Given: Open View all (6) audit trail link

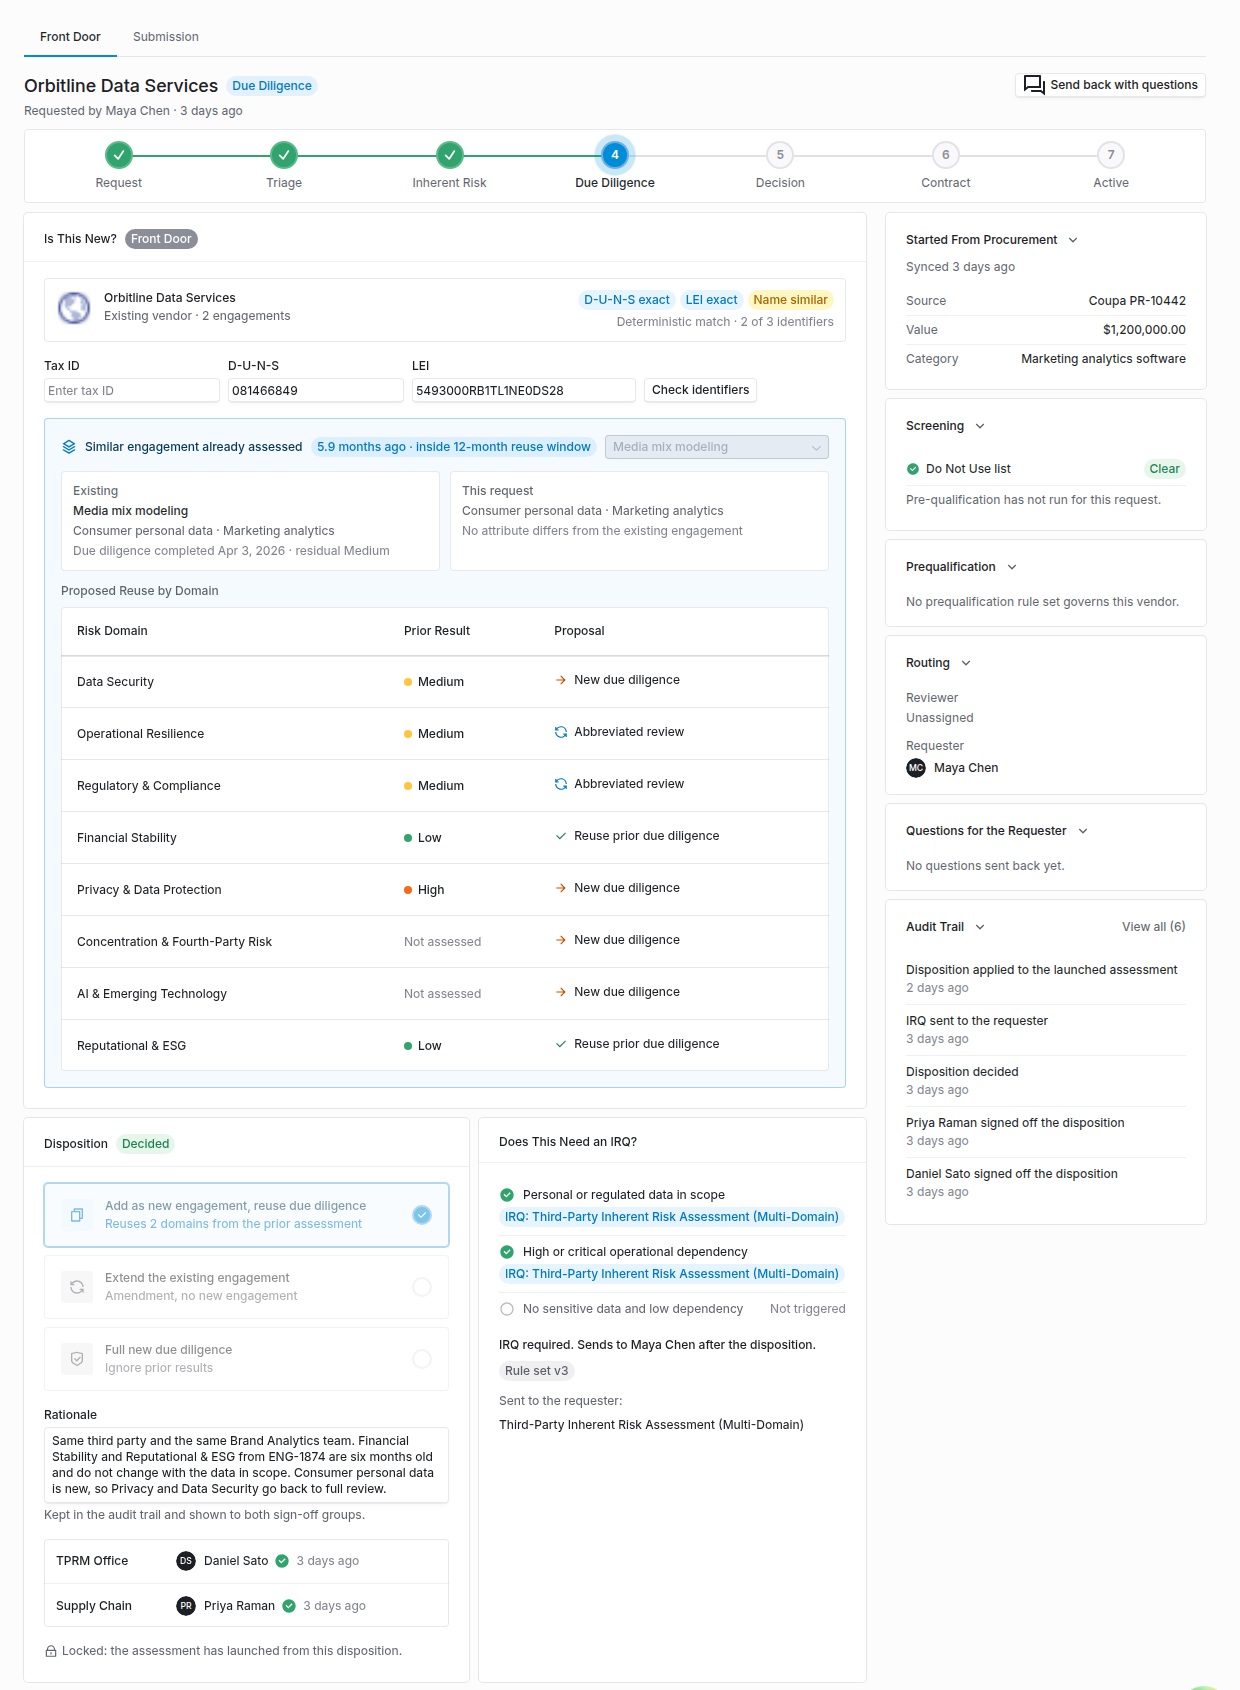Looking at the screenshot, I should (x=1153, y=927).
